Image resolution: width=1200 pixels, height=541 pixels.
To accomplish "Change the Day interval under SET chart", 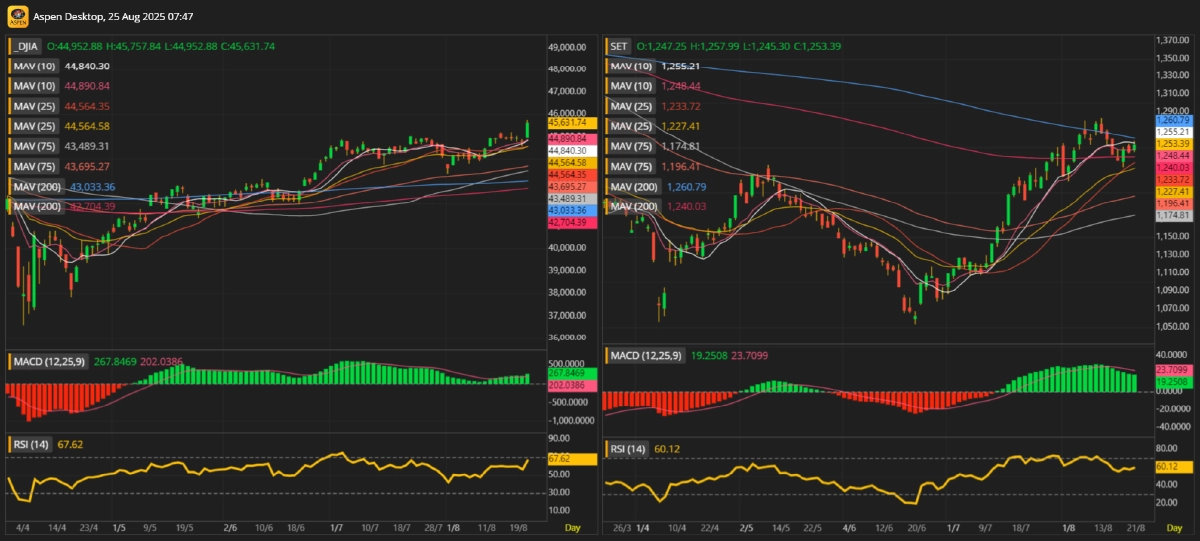I will click(x=1174, y=527).
